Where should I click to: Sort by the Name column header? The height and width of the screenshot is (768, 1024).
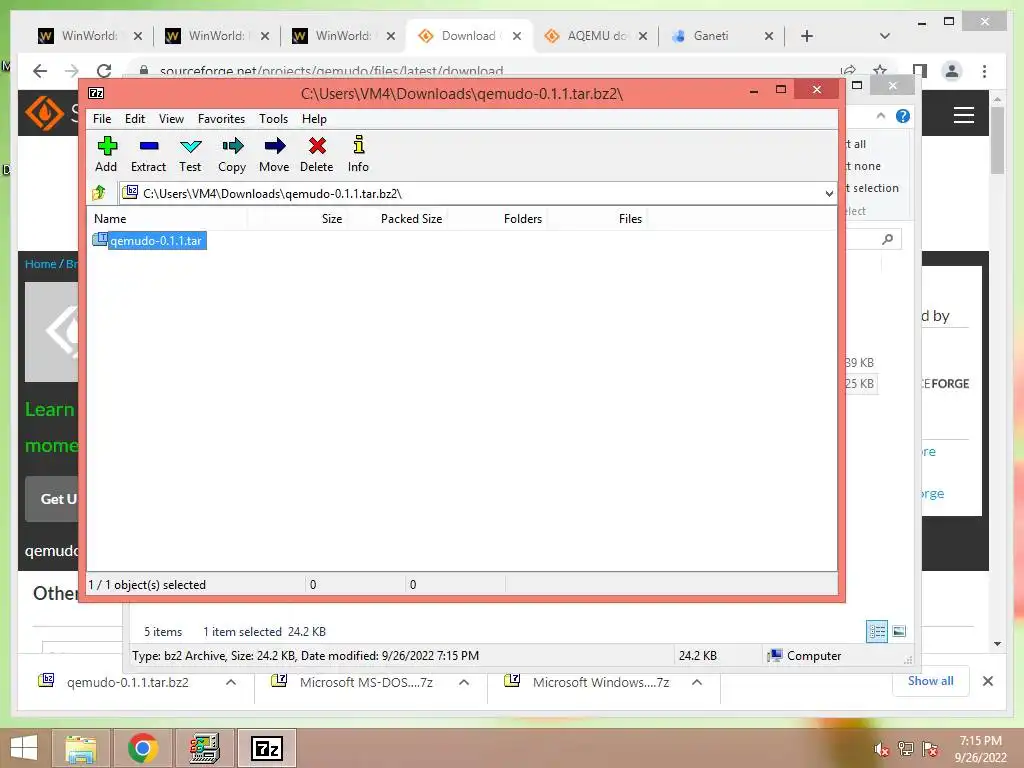pos(167,219)
